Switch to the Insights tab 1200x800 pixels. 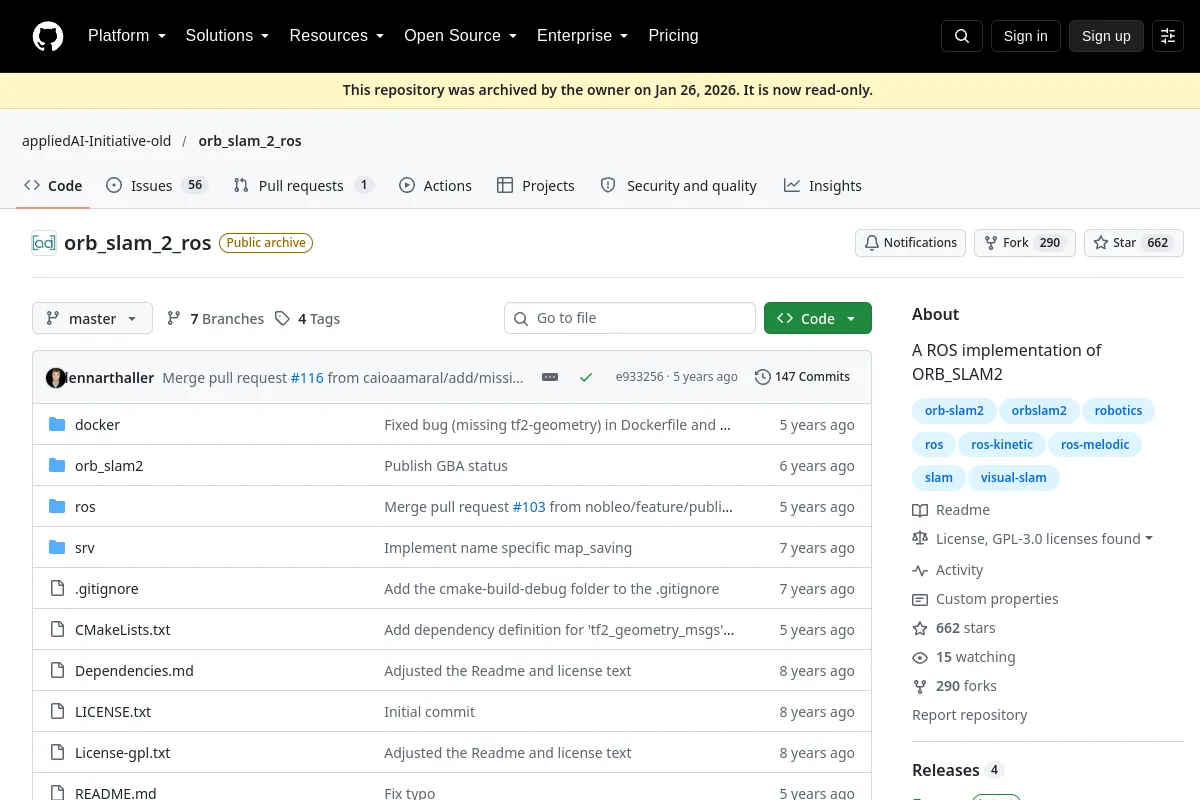pyautogui.click(x=822, y=186)
